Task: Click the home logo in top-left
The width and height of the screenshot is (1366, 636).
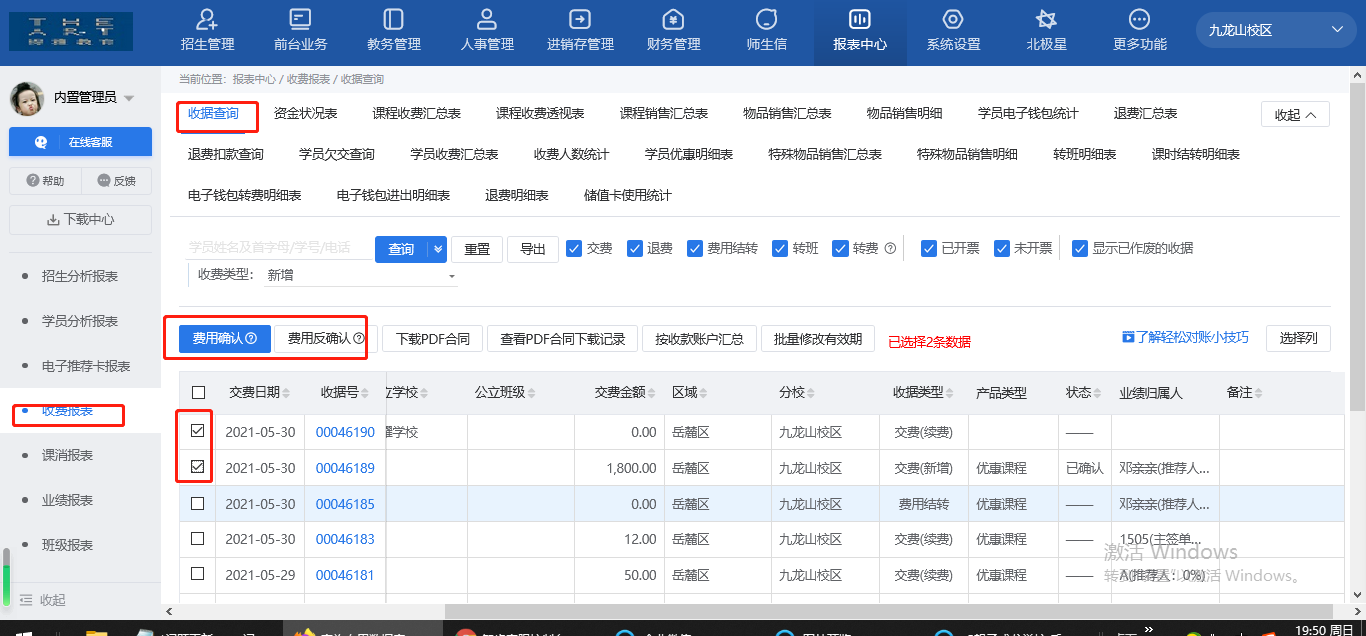Action: tap(71, 32)
